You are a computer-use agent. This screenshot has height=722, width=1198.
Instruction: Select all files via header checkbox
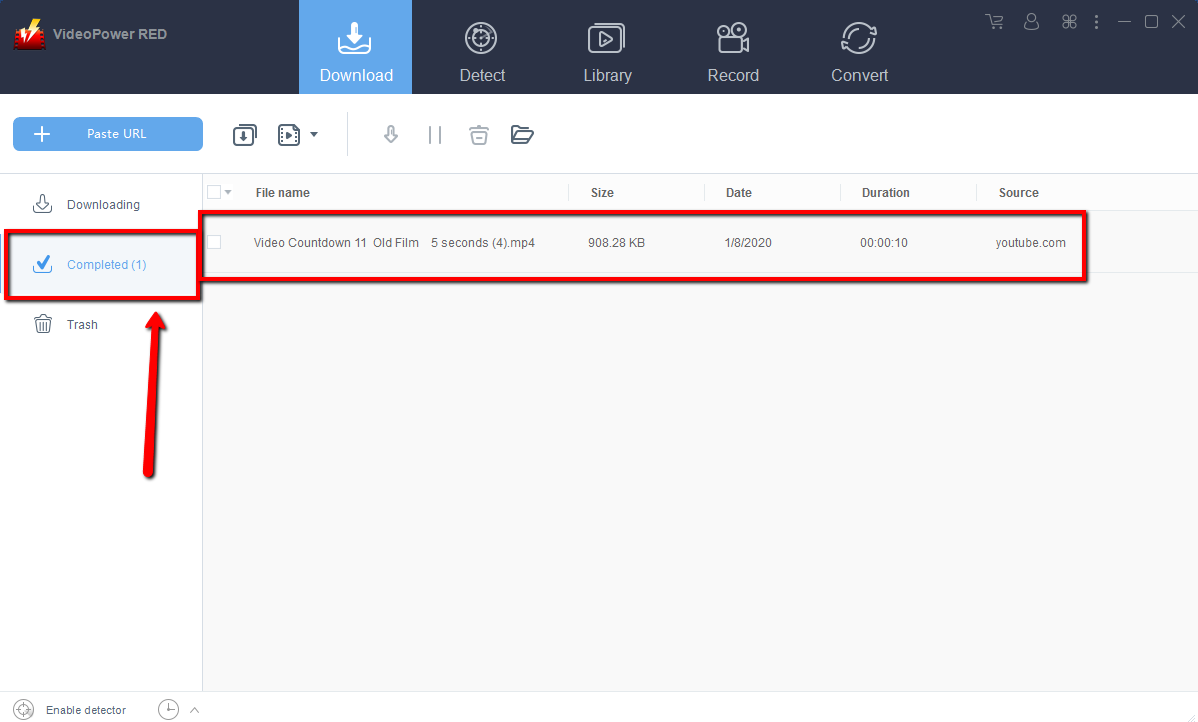click(214, 191)
